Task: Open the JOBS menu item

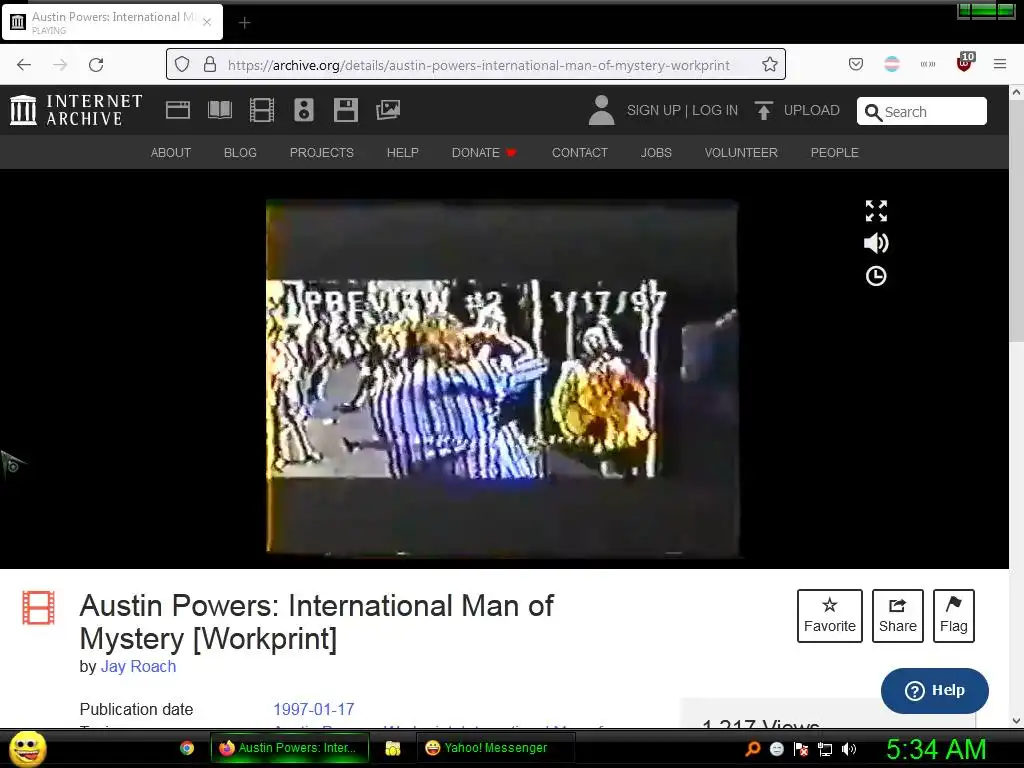Action: [656, 153]
